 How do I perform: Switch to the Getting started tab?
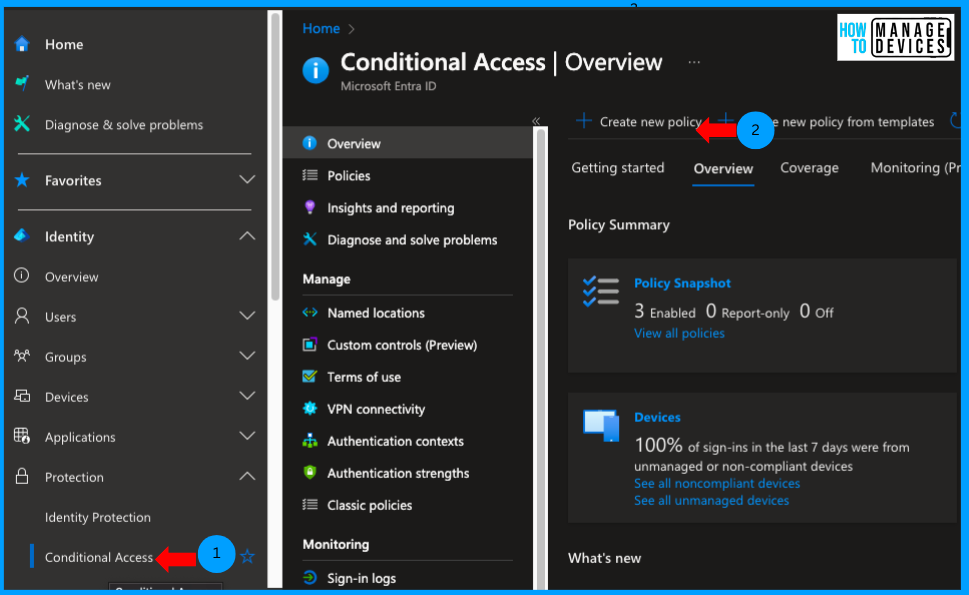617,168
